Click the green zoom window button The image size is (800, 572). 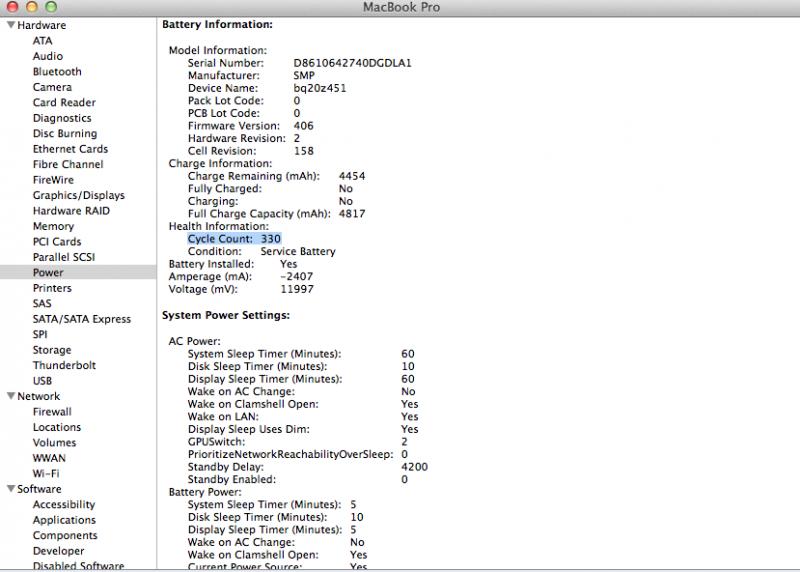tap(51, 6)
